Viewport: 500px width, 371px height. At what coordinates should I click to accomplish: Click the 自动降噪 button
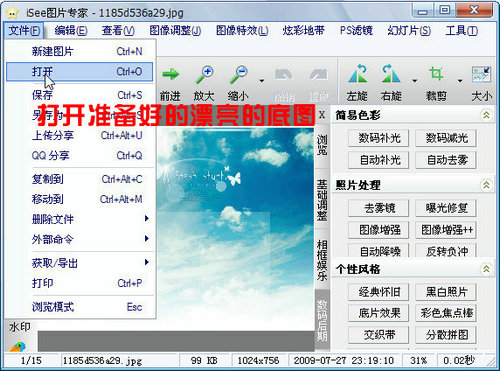click(379, 251)
